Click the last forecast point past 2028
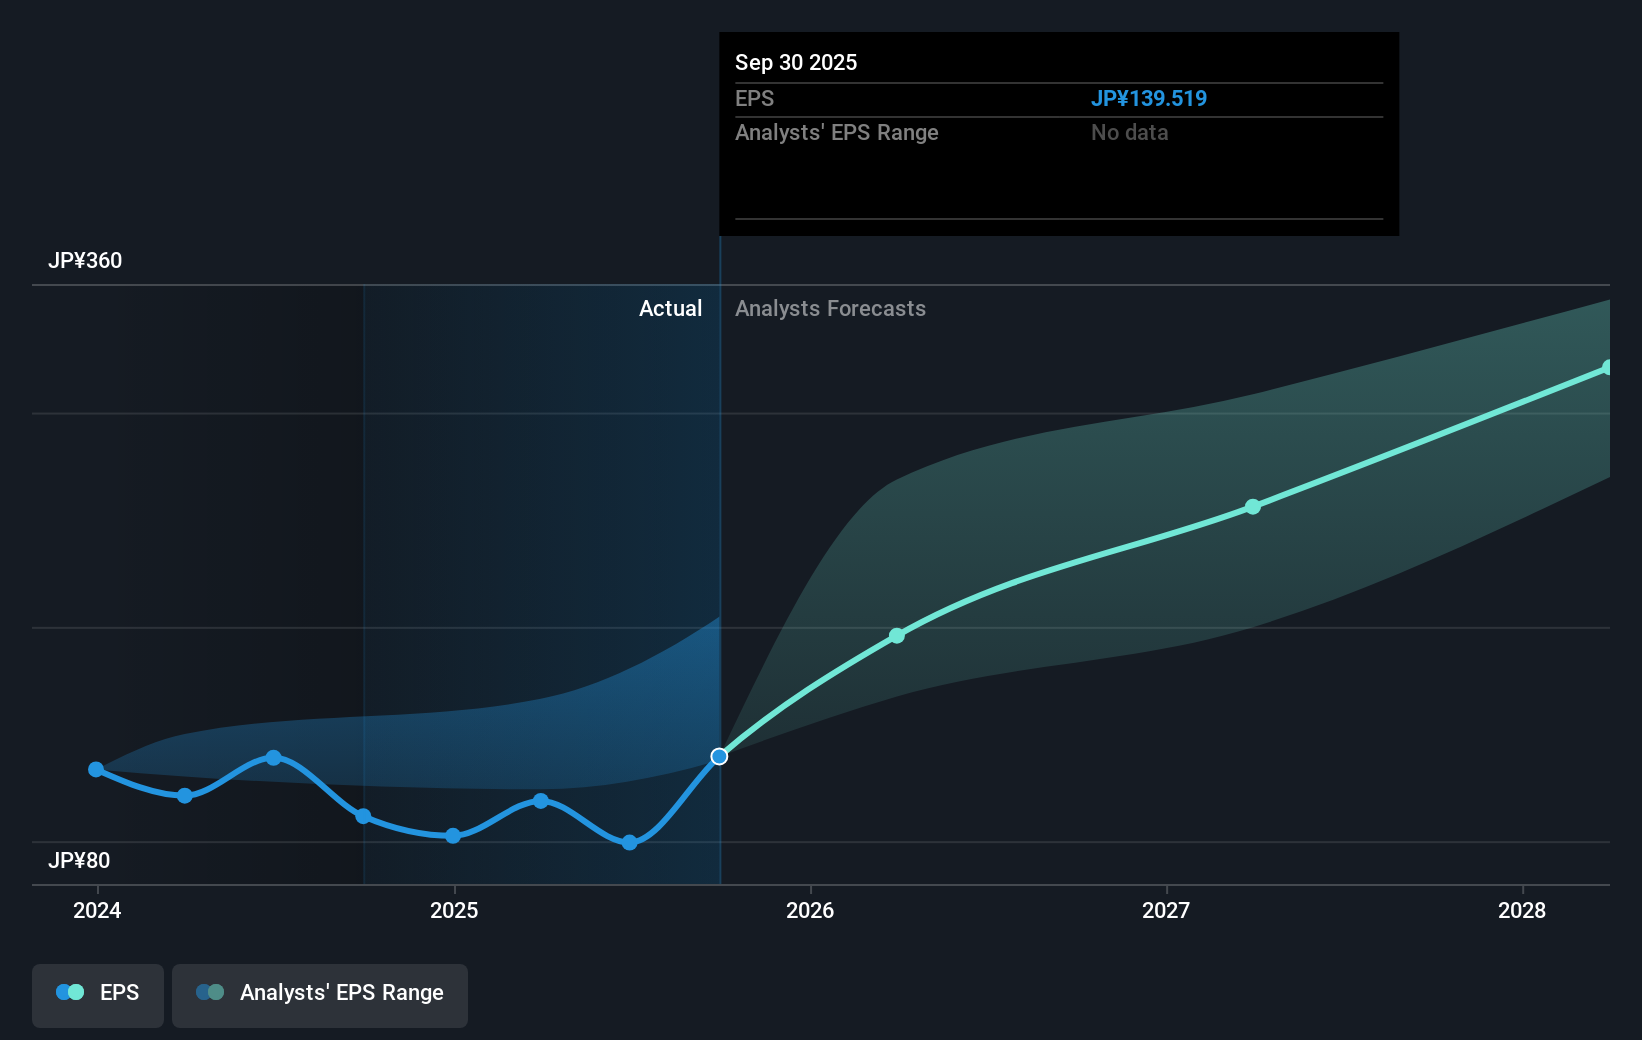The width and height of the screenshot is (1642, 1040). click(1608, 368)
